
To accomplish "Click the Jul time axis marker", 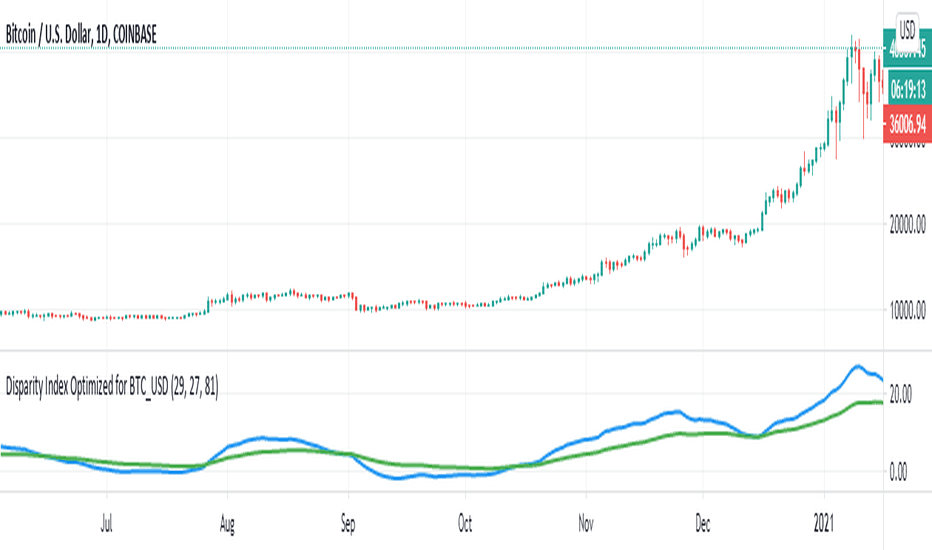I will [x=106, y=524].
